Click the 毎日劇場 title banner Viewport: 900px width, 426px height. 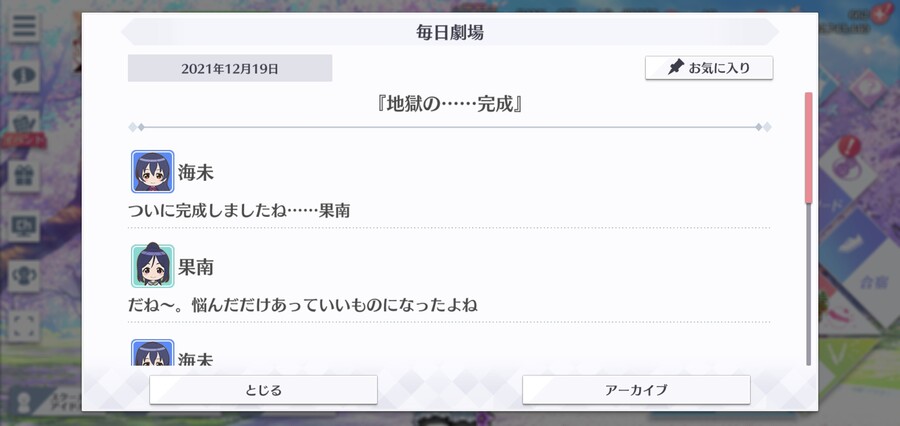[449, 32]
